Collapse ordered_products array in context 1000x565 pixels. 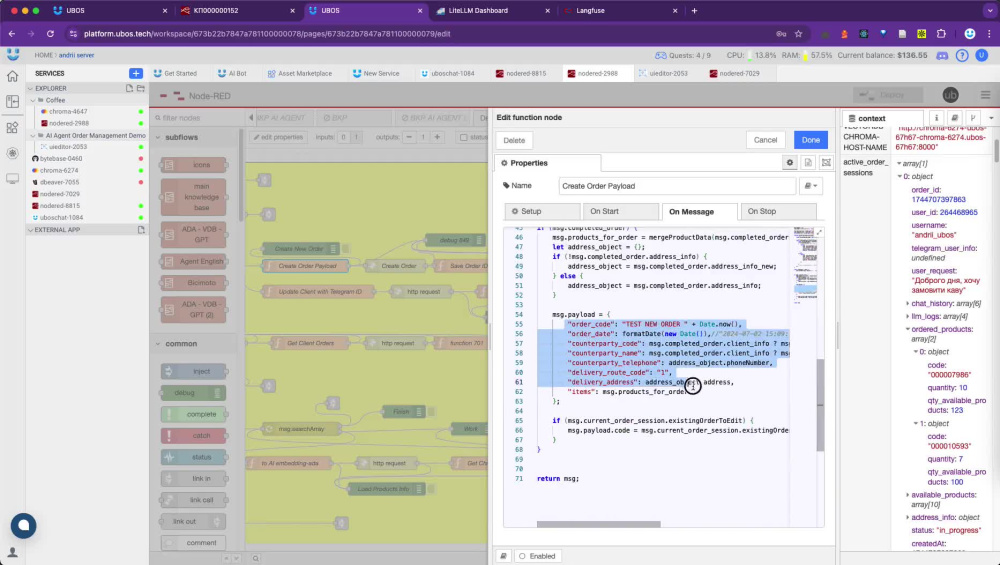[908, 329]
